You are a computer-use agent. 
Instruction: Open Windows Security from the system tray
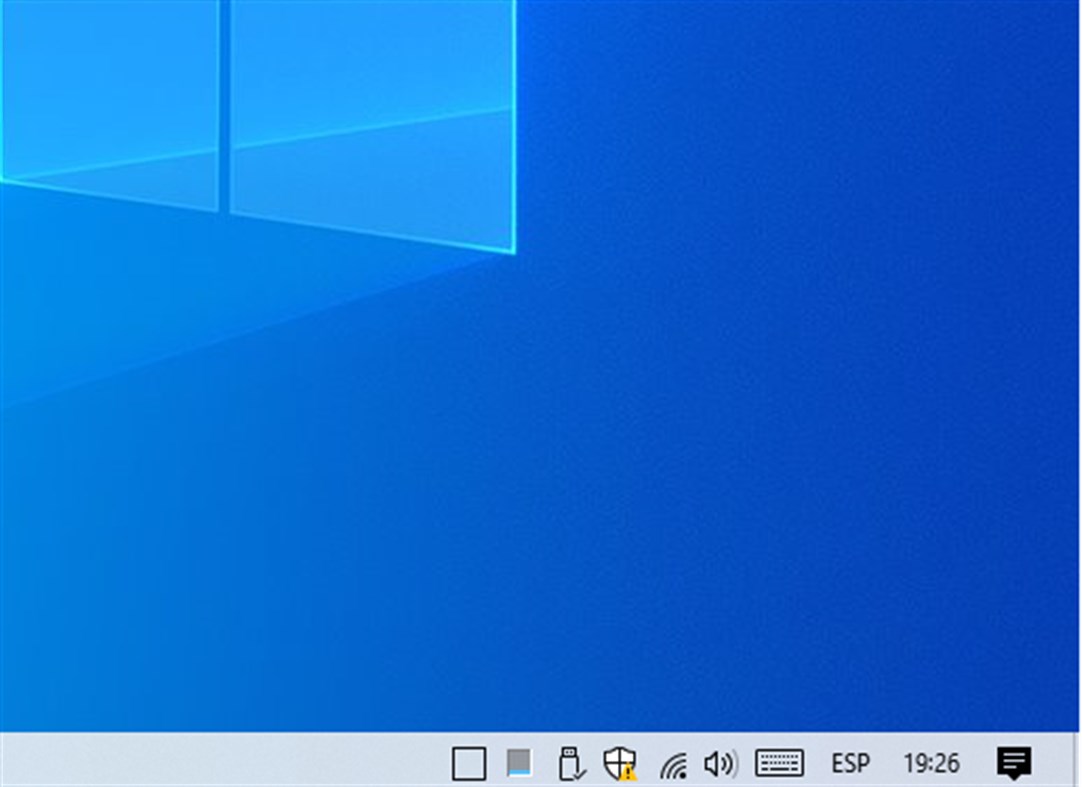618,764
